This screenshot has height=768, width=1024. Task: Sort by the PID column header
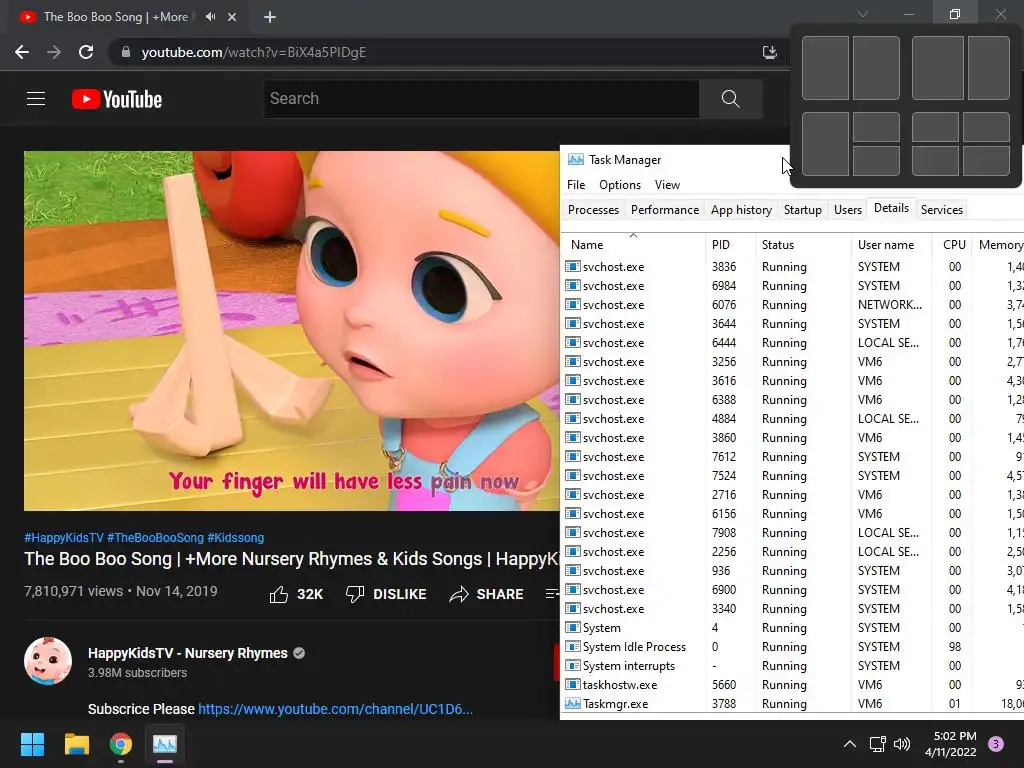pyautogui.click(x=729, y=244)
